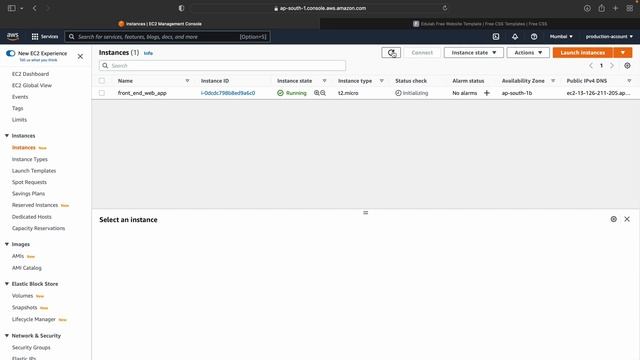Open Events in sidebar
The height and width of the screenshot is (360, 640).
coord(20,97)
